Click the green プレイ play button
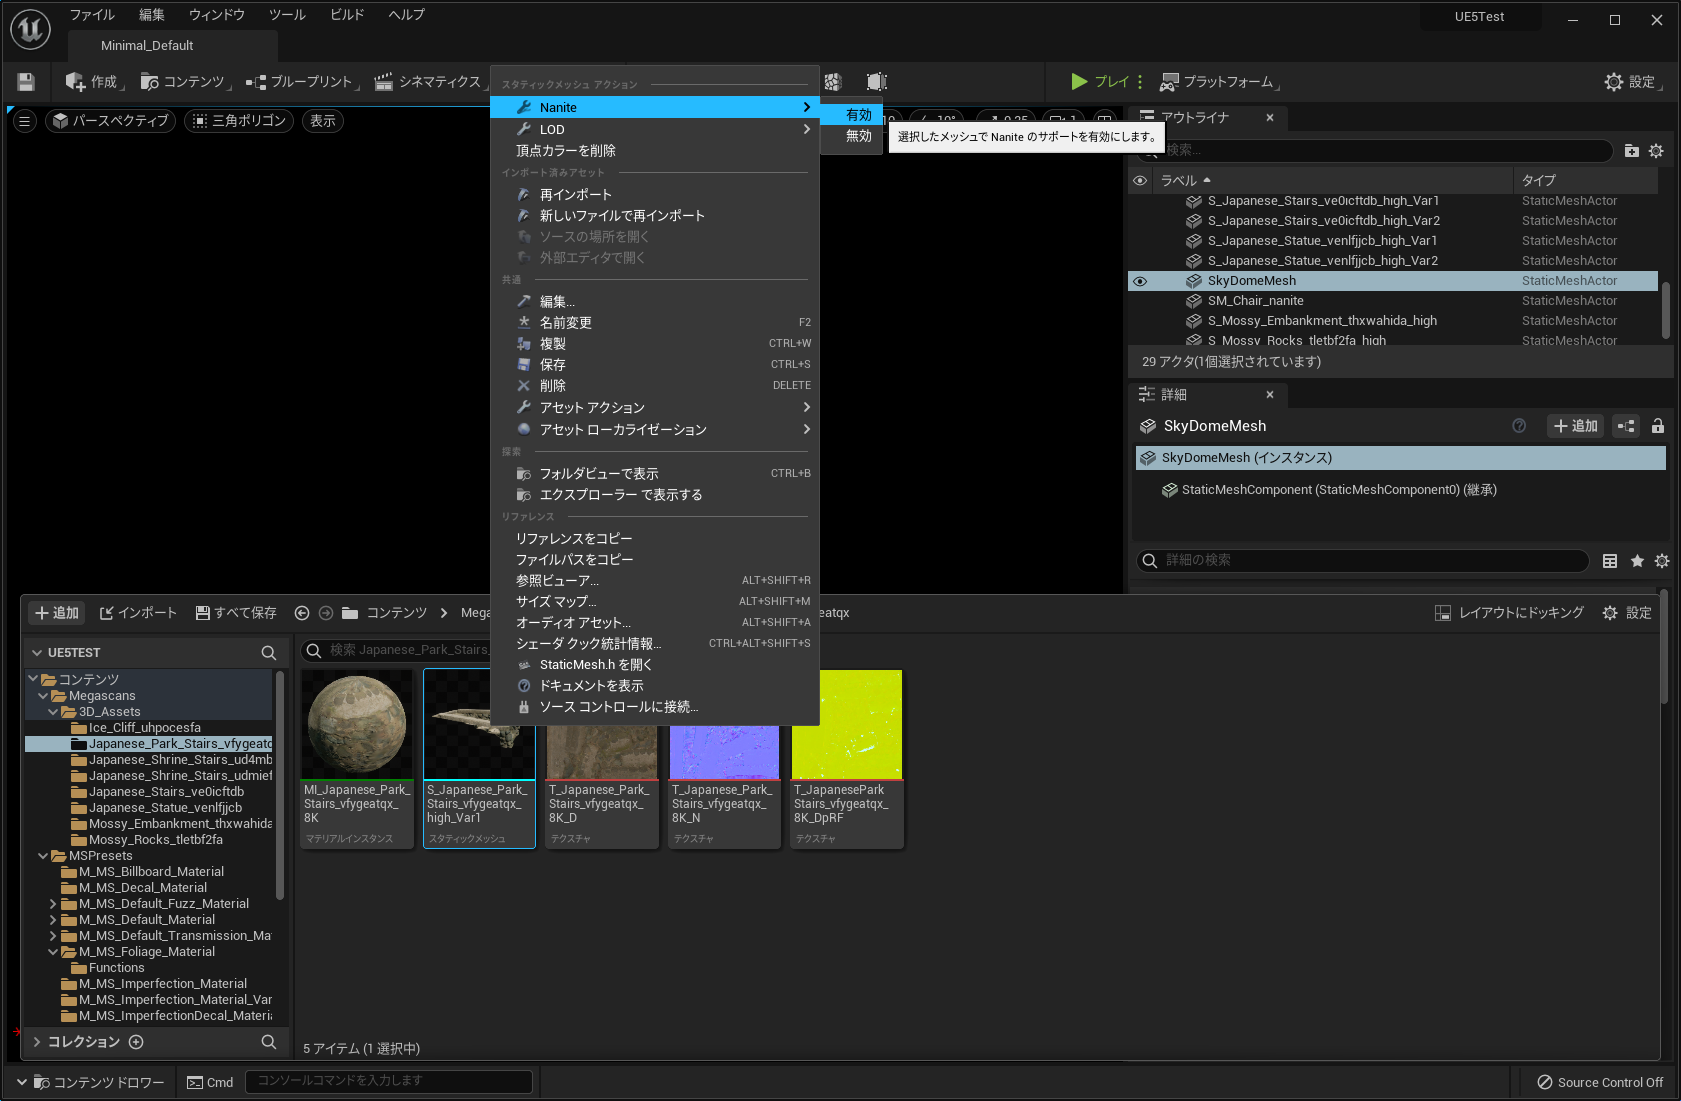The width and height of the screenshot is (1681, 1101). [1099, 82]
